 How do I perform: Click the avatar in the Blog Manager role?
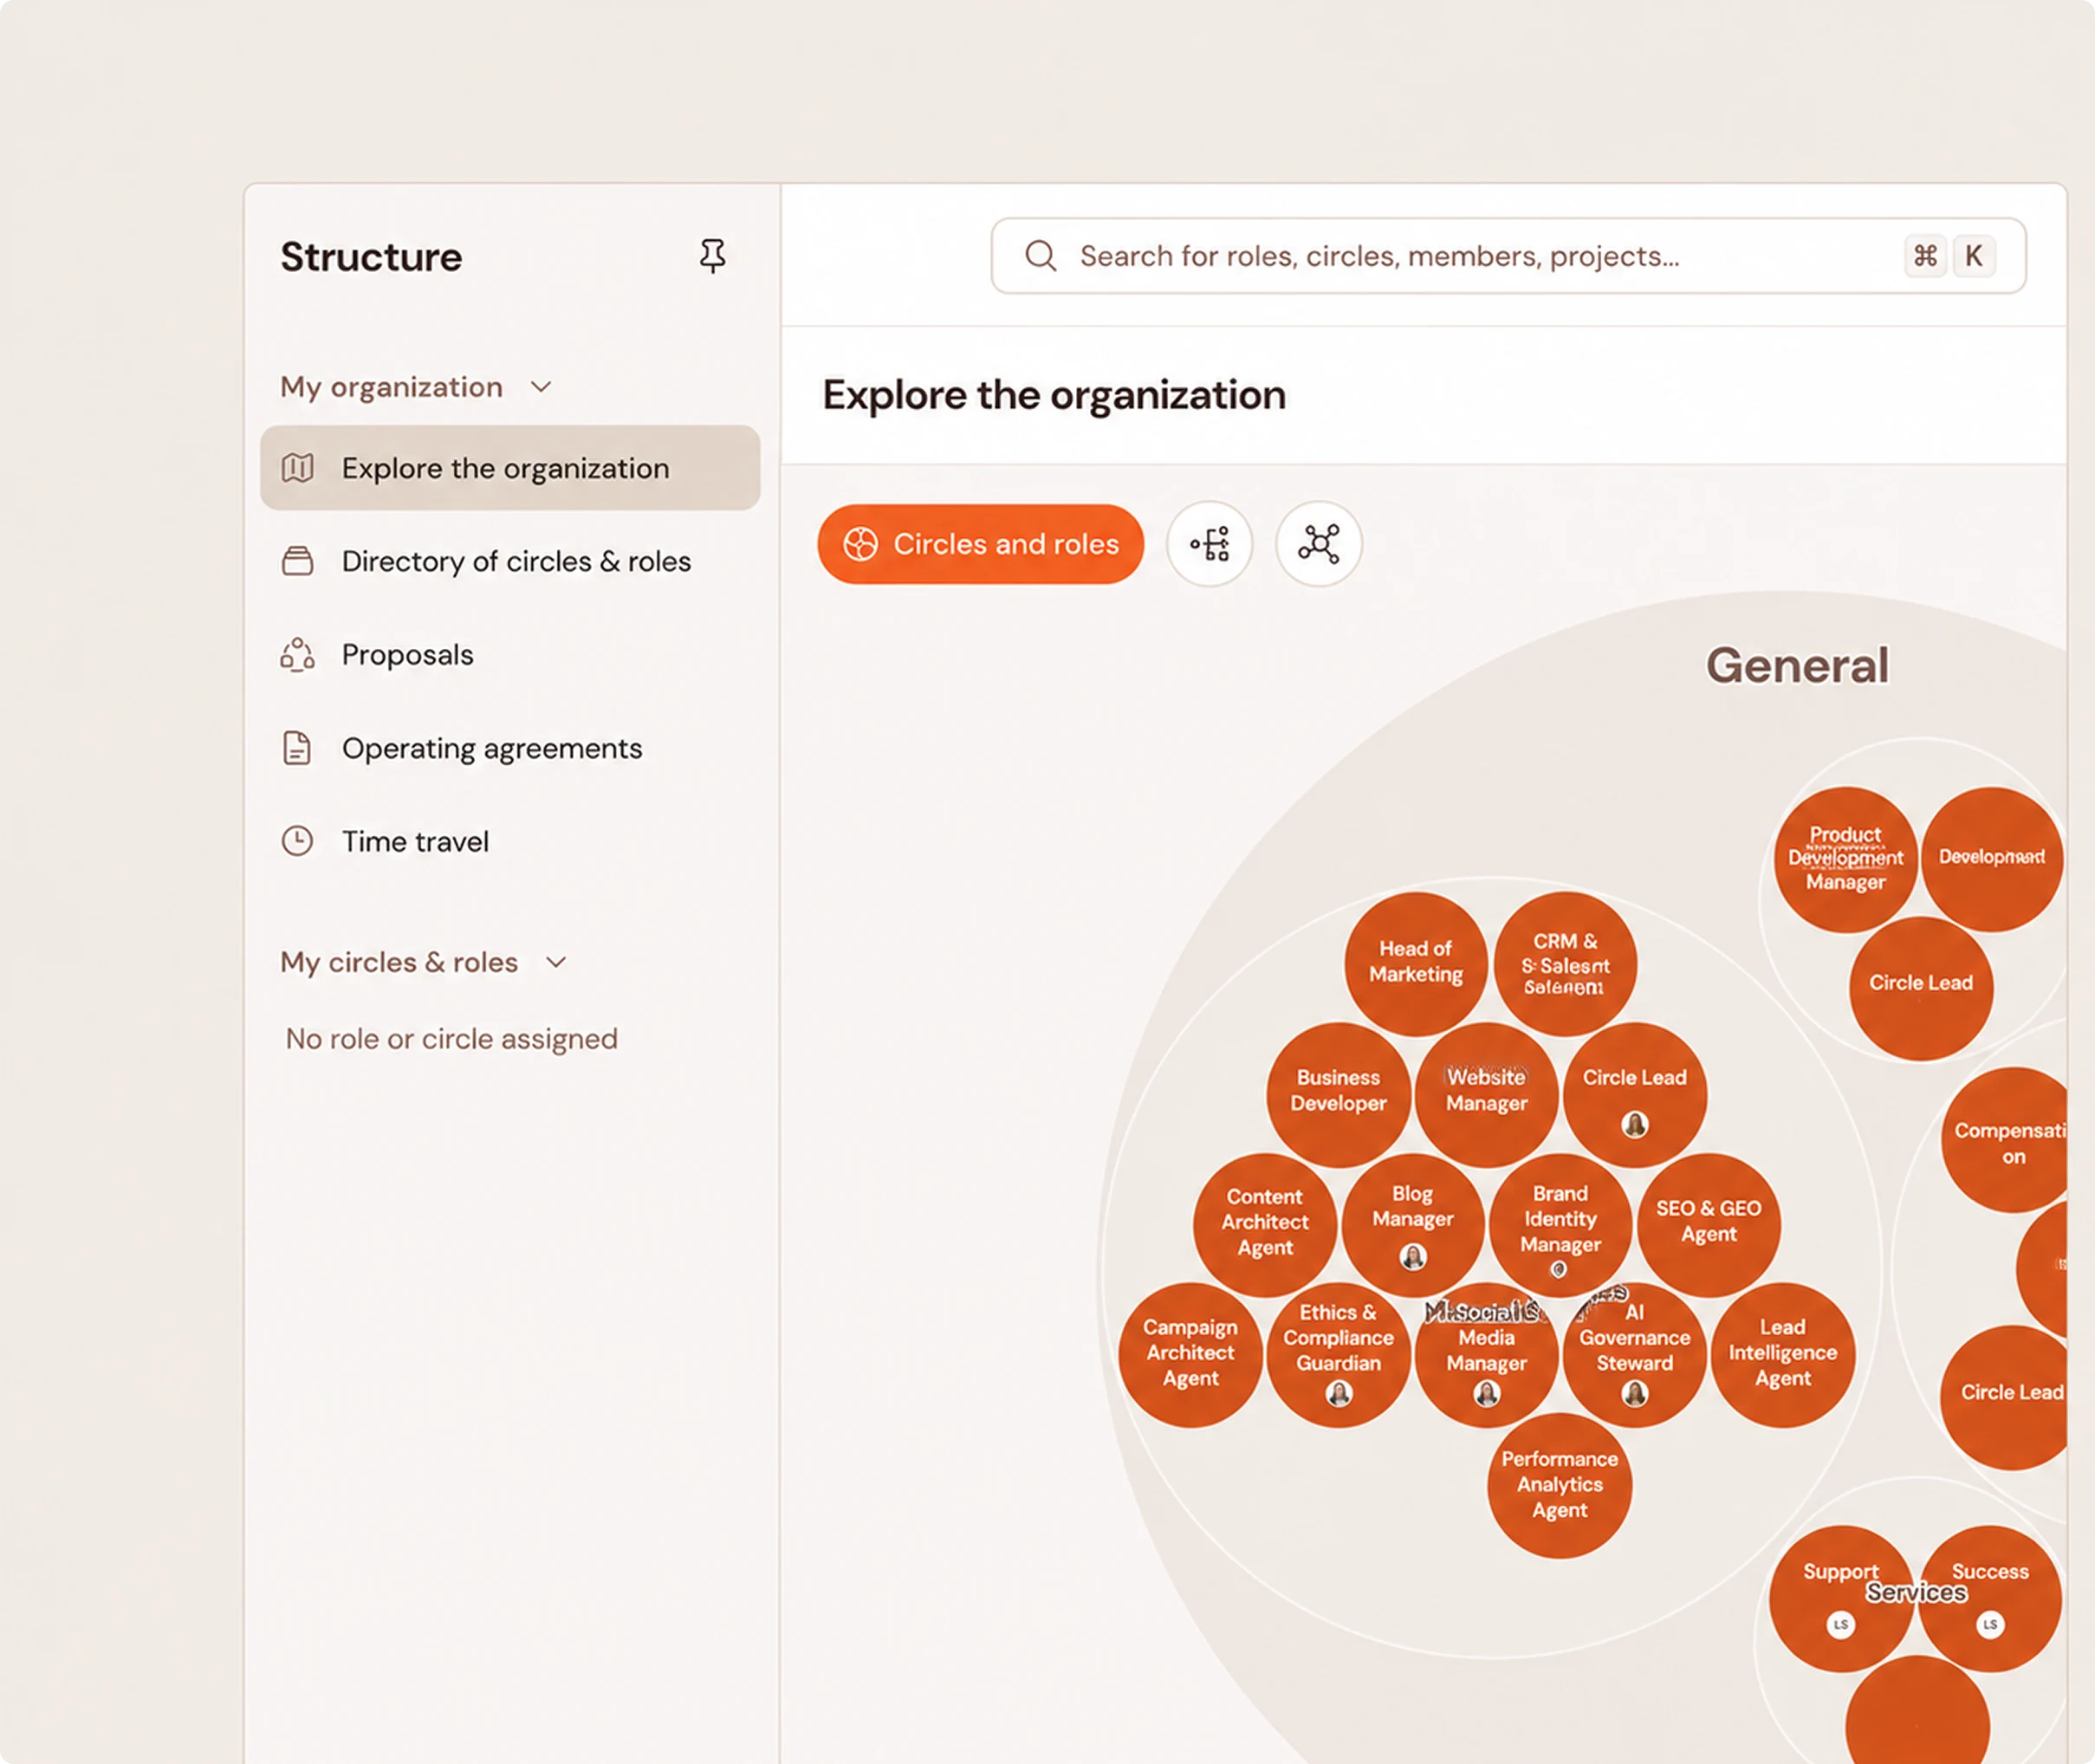1413,1256
